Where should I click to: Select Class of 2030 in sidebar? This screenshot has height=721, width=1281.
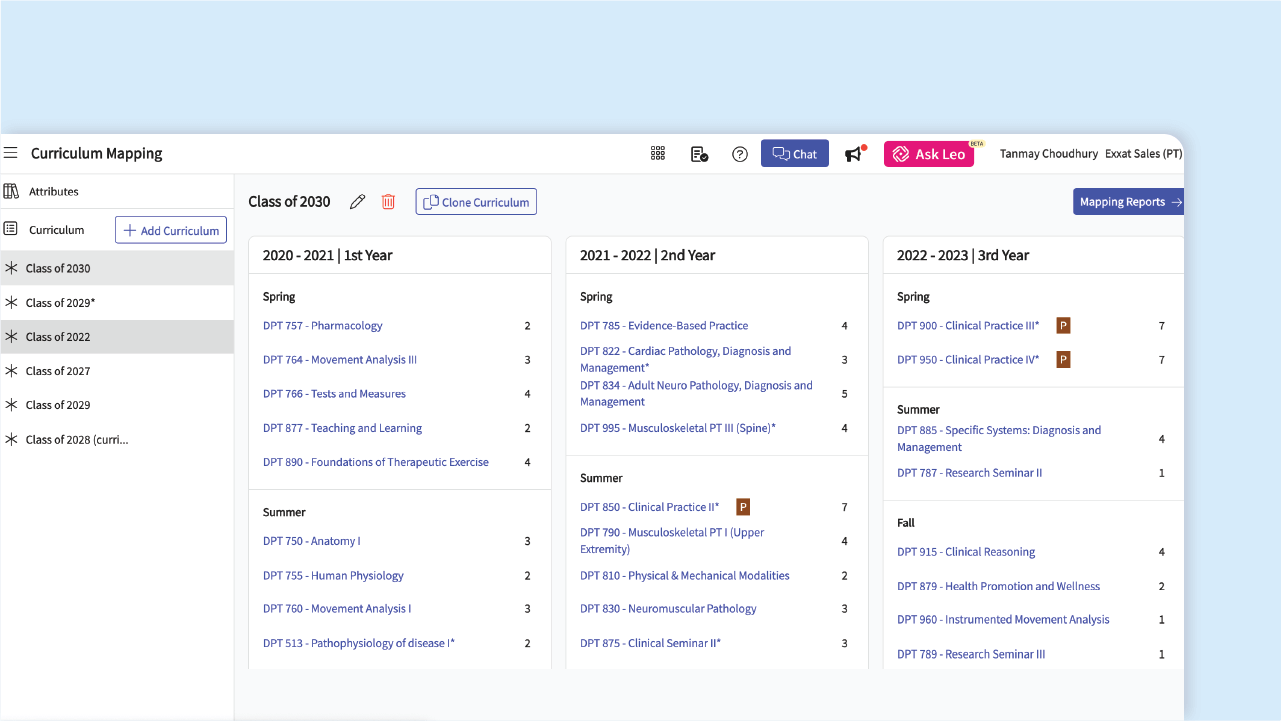coord(117,268)
